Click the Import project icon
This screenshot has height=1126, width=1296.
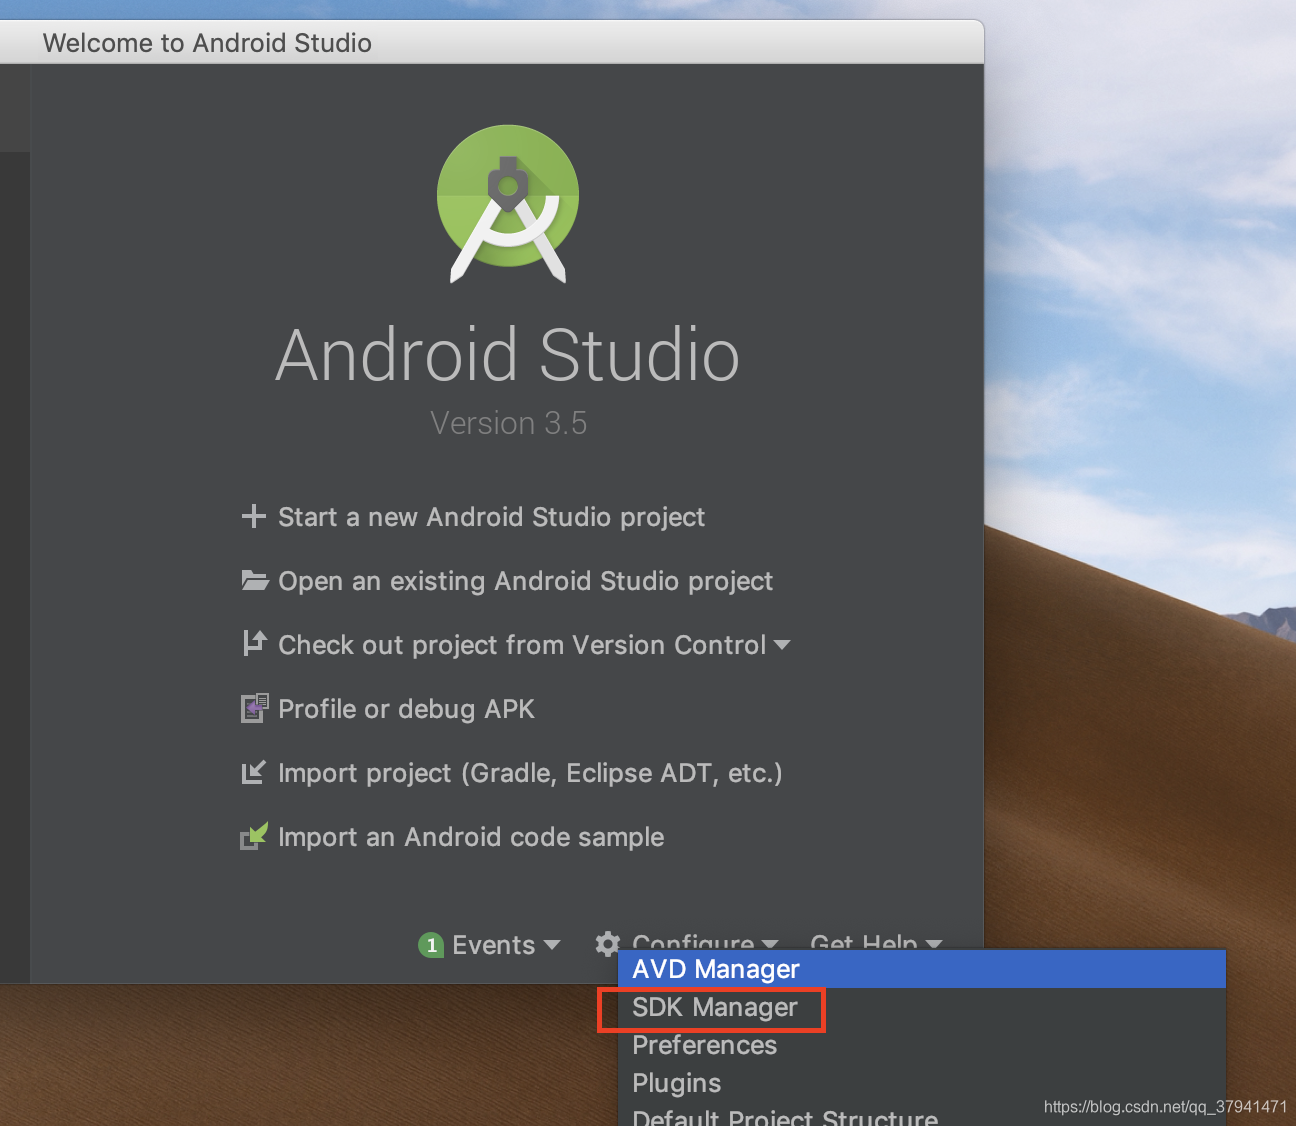coord(255,772)
